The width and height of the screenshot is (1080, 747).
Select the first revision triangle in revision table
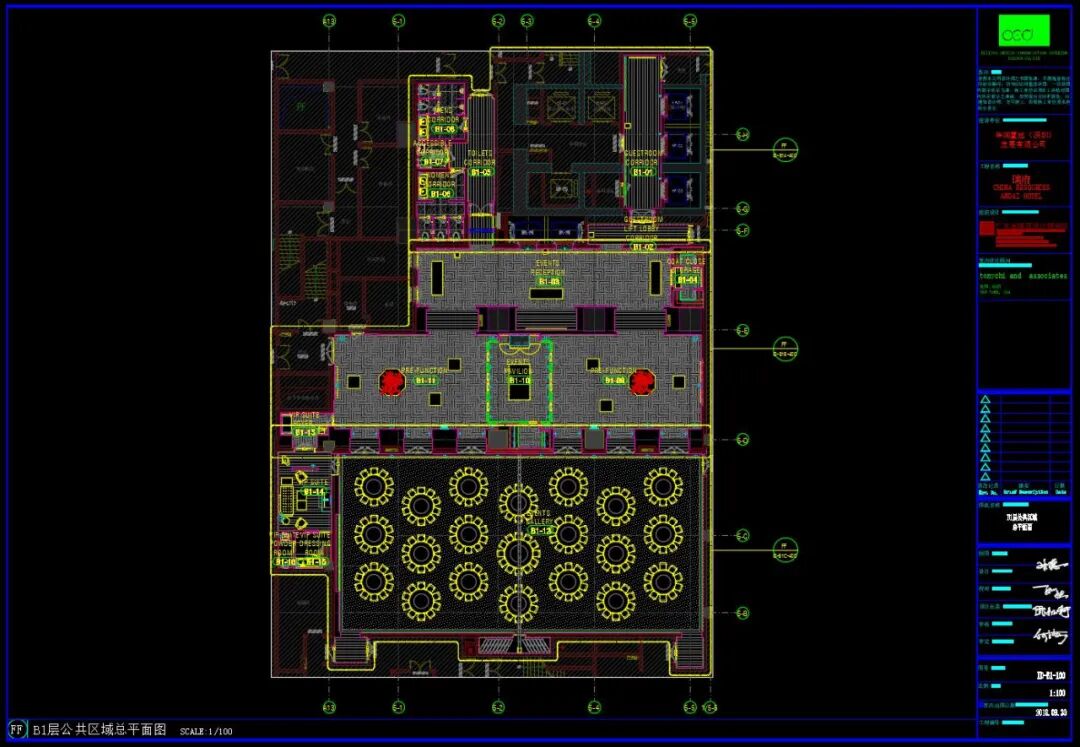tap(985, 399)
